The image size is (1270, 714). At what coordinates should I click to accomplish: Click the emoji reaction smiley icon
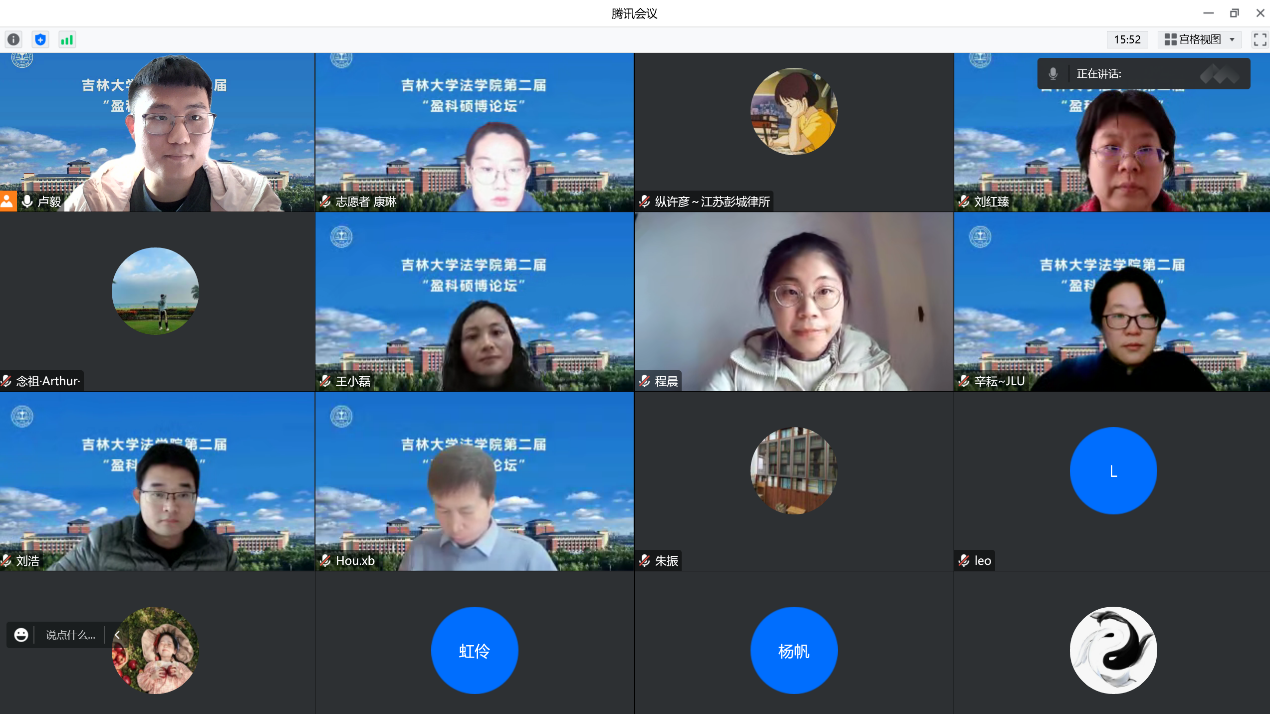21,635
